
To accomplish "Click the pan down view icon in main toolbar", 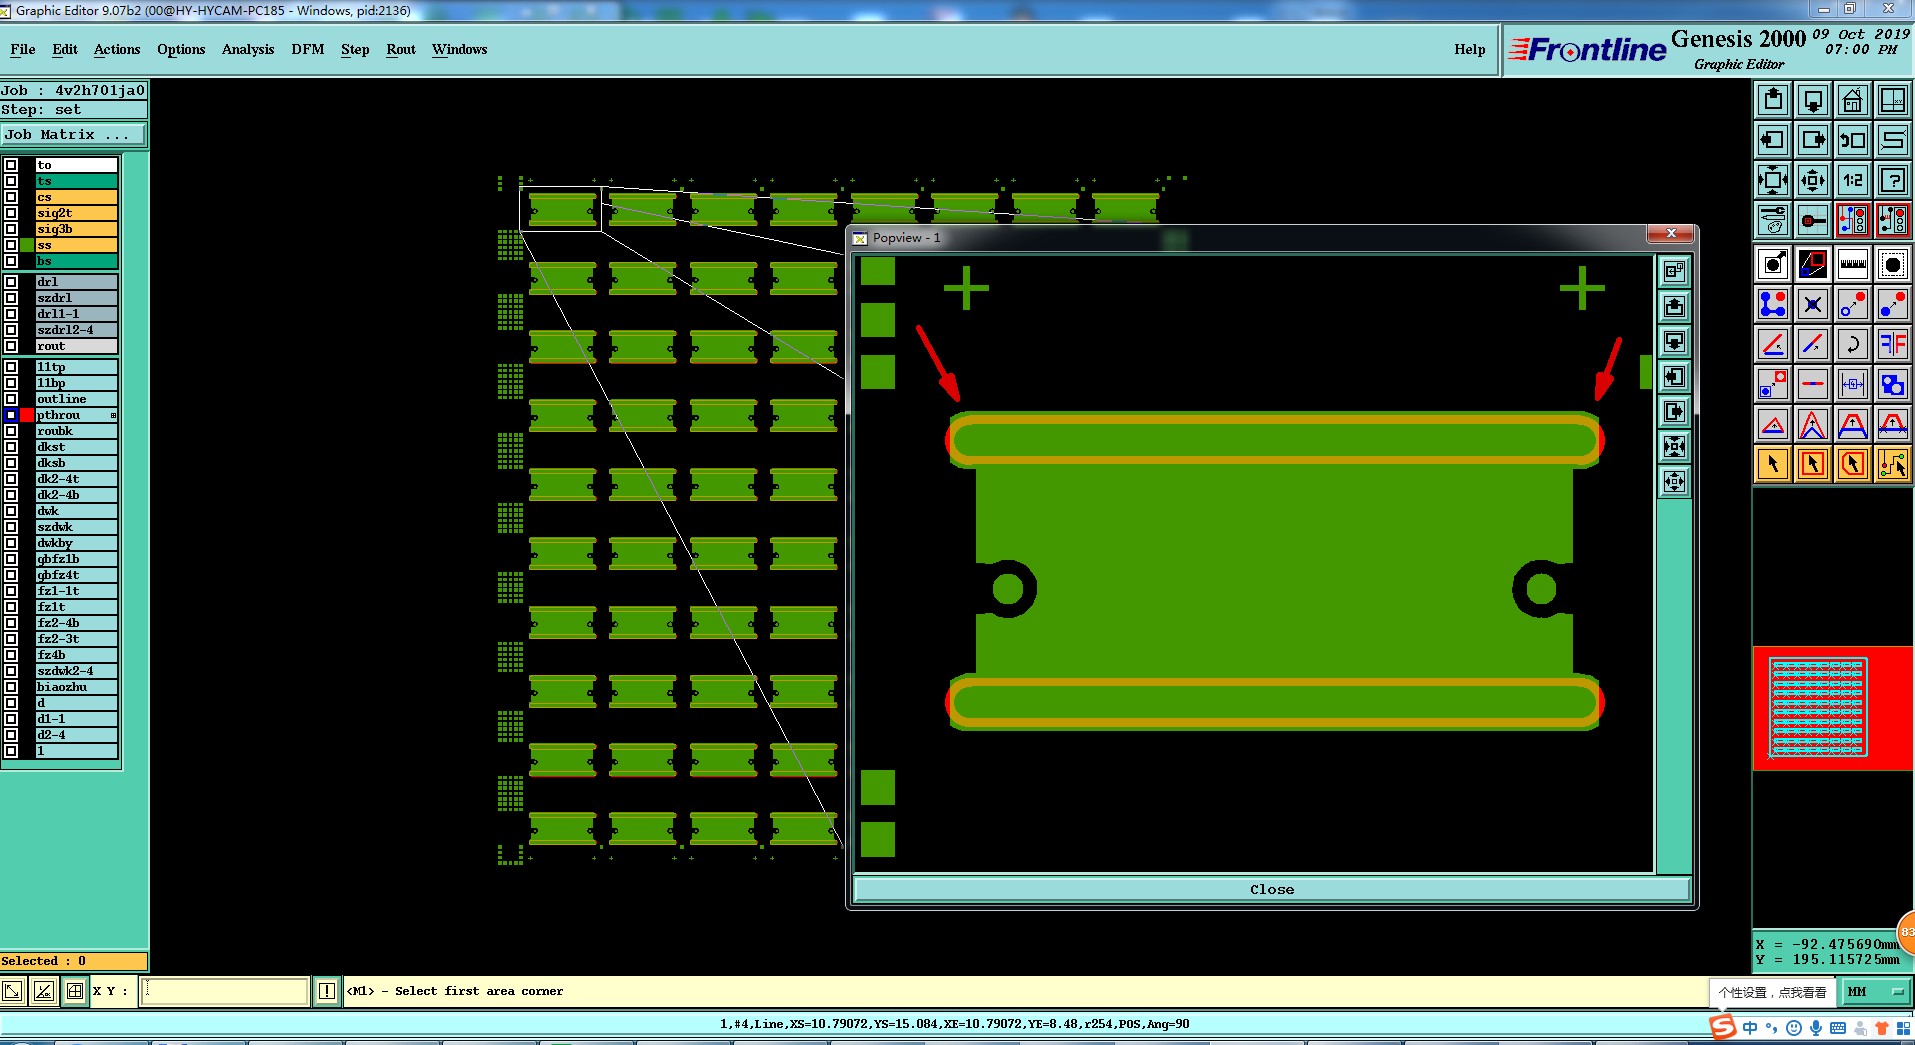I will click(1813, 100).
